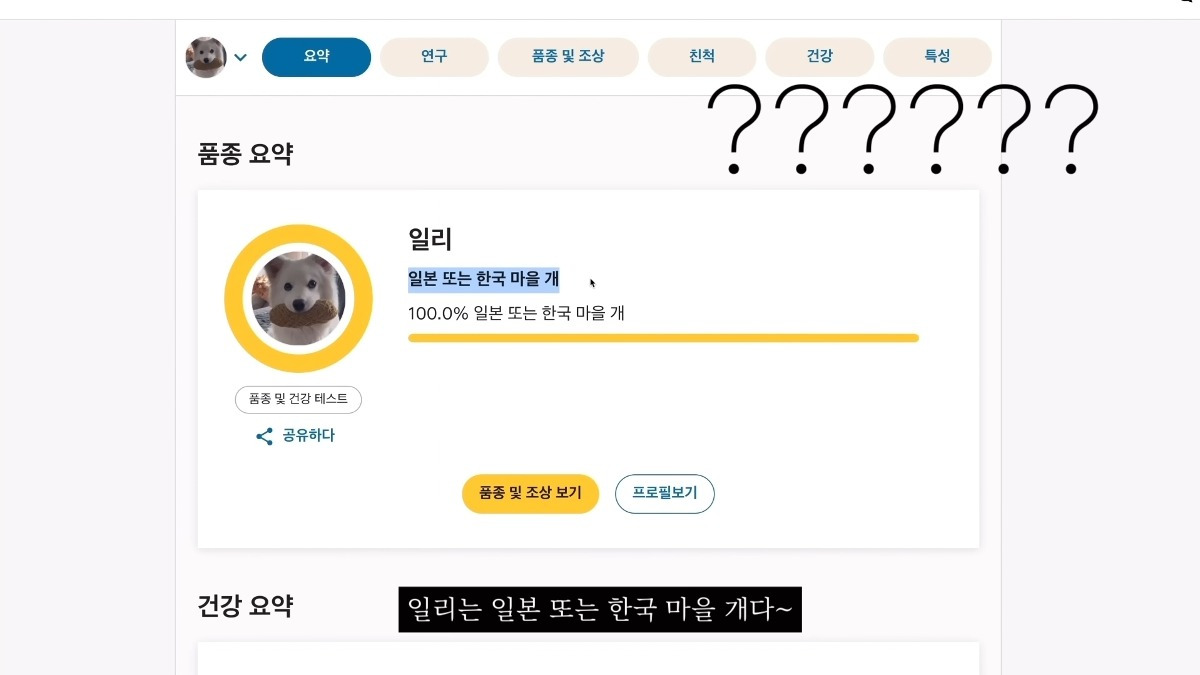Go to the 친척 tab
This screenshot has height=675, width=1200.
point(702,57)
